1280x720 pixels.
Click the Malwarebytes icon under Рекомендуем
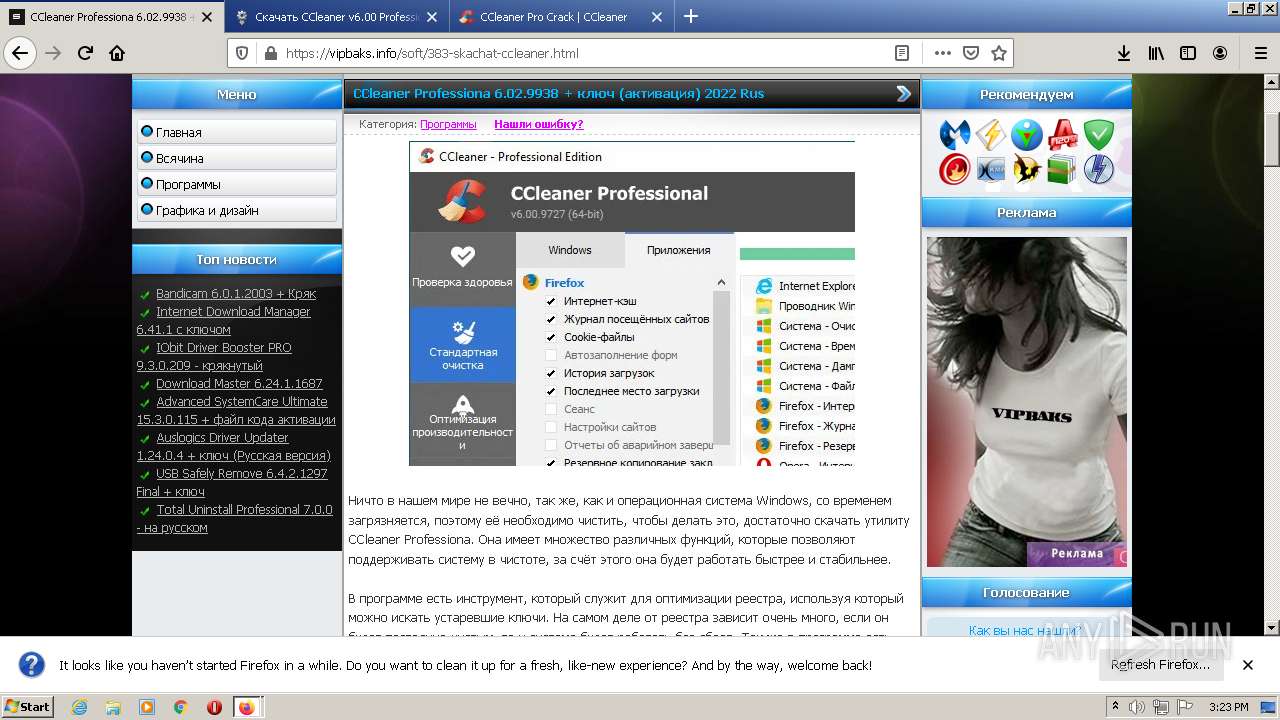(x=955, y=134)
